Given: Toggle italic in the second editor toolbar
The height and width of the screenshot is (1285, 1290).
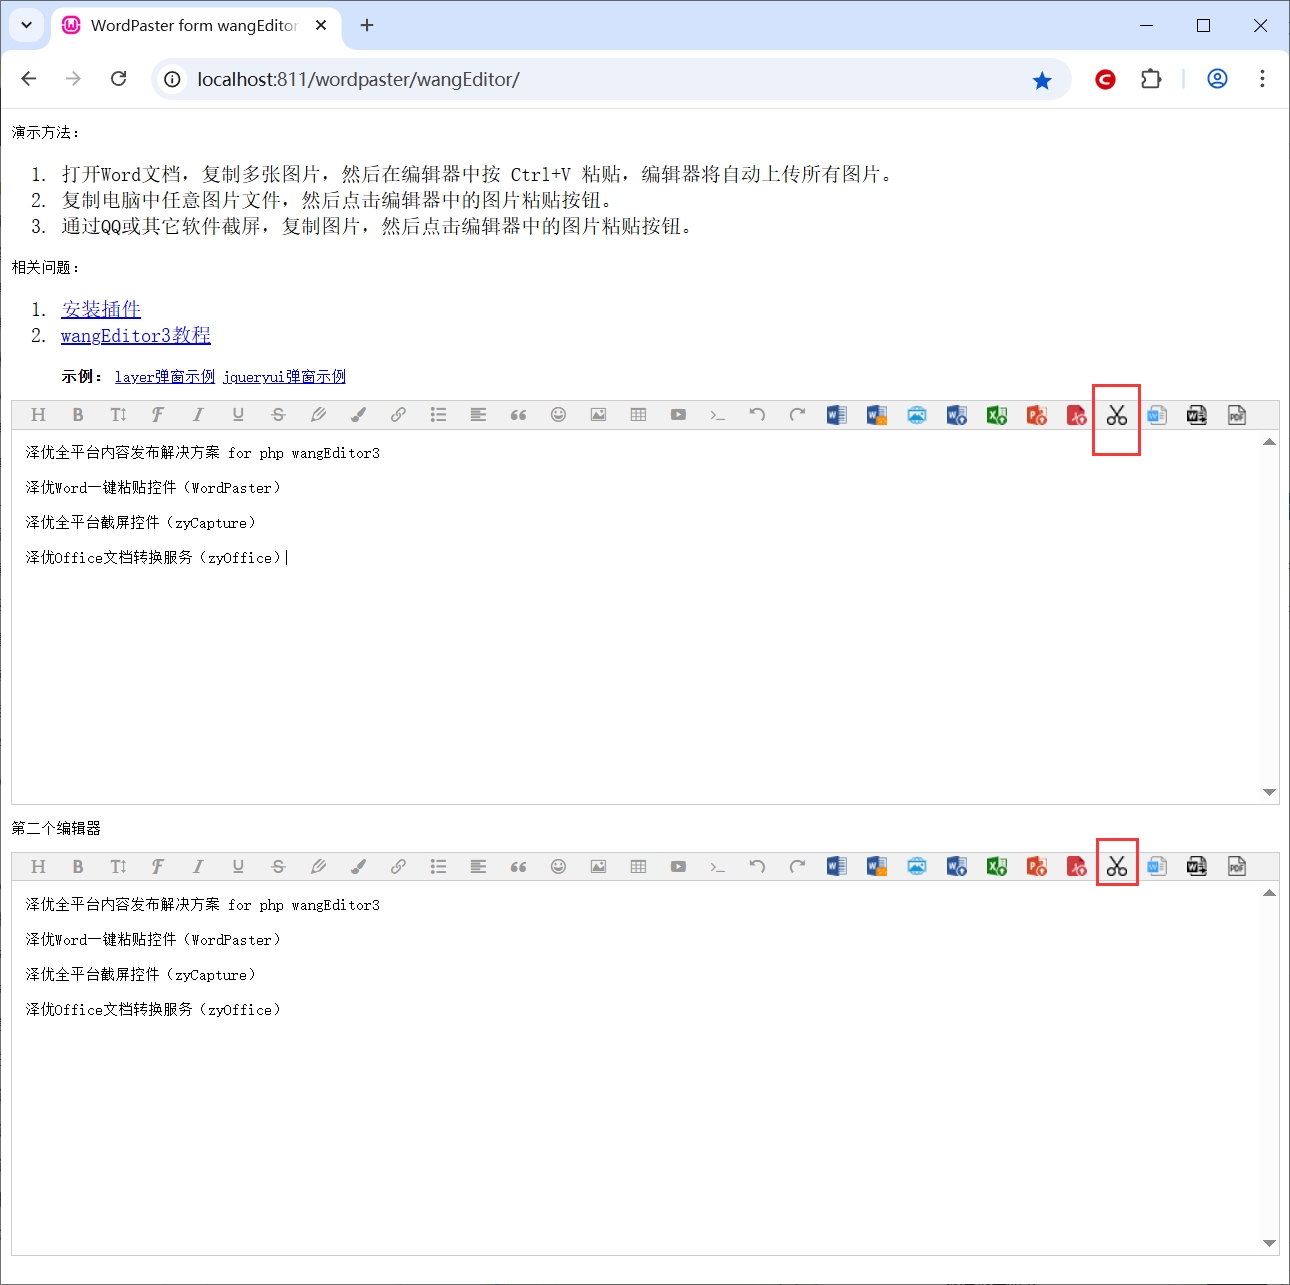Looking at the screenshot, I should coord(198,867).
